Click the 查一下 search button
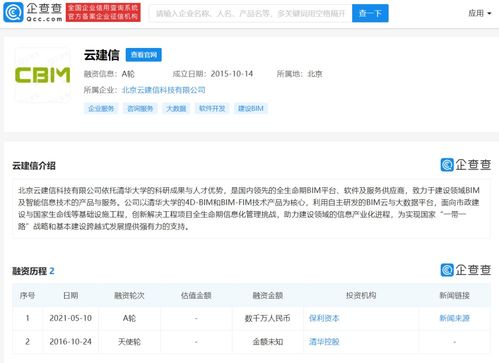Screen dimensions: 499x363 coord(370,13)
